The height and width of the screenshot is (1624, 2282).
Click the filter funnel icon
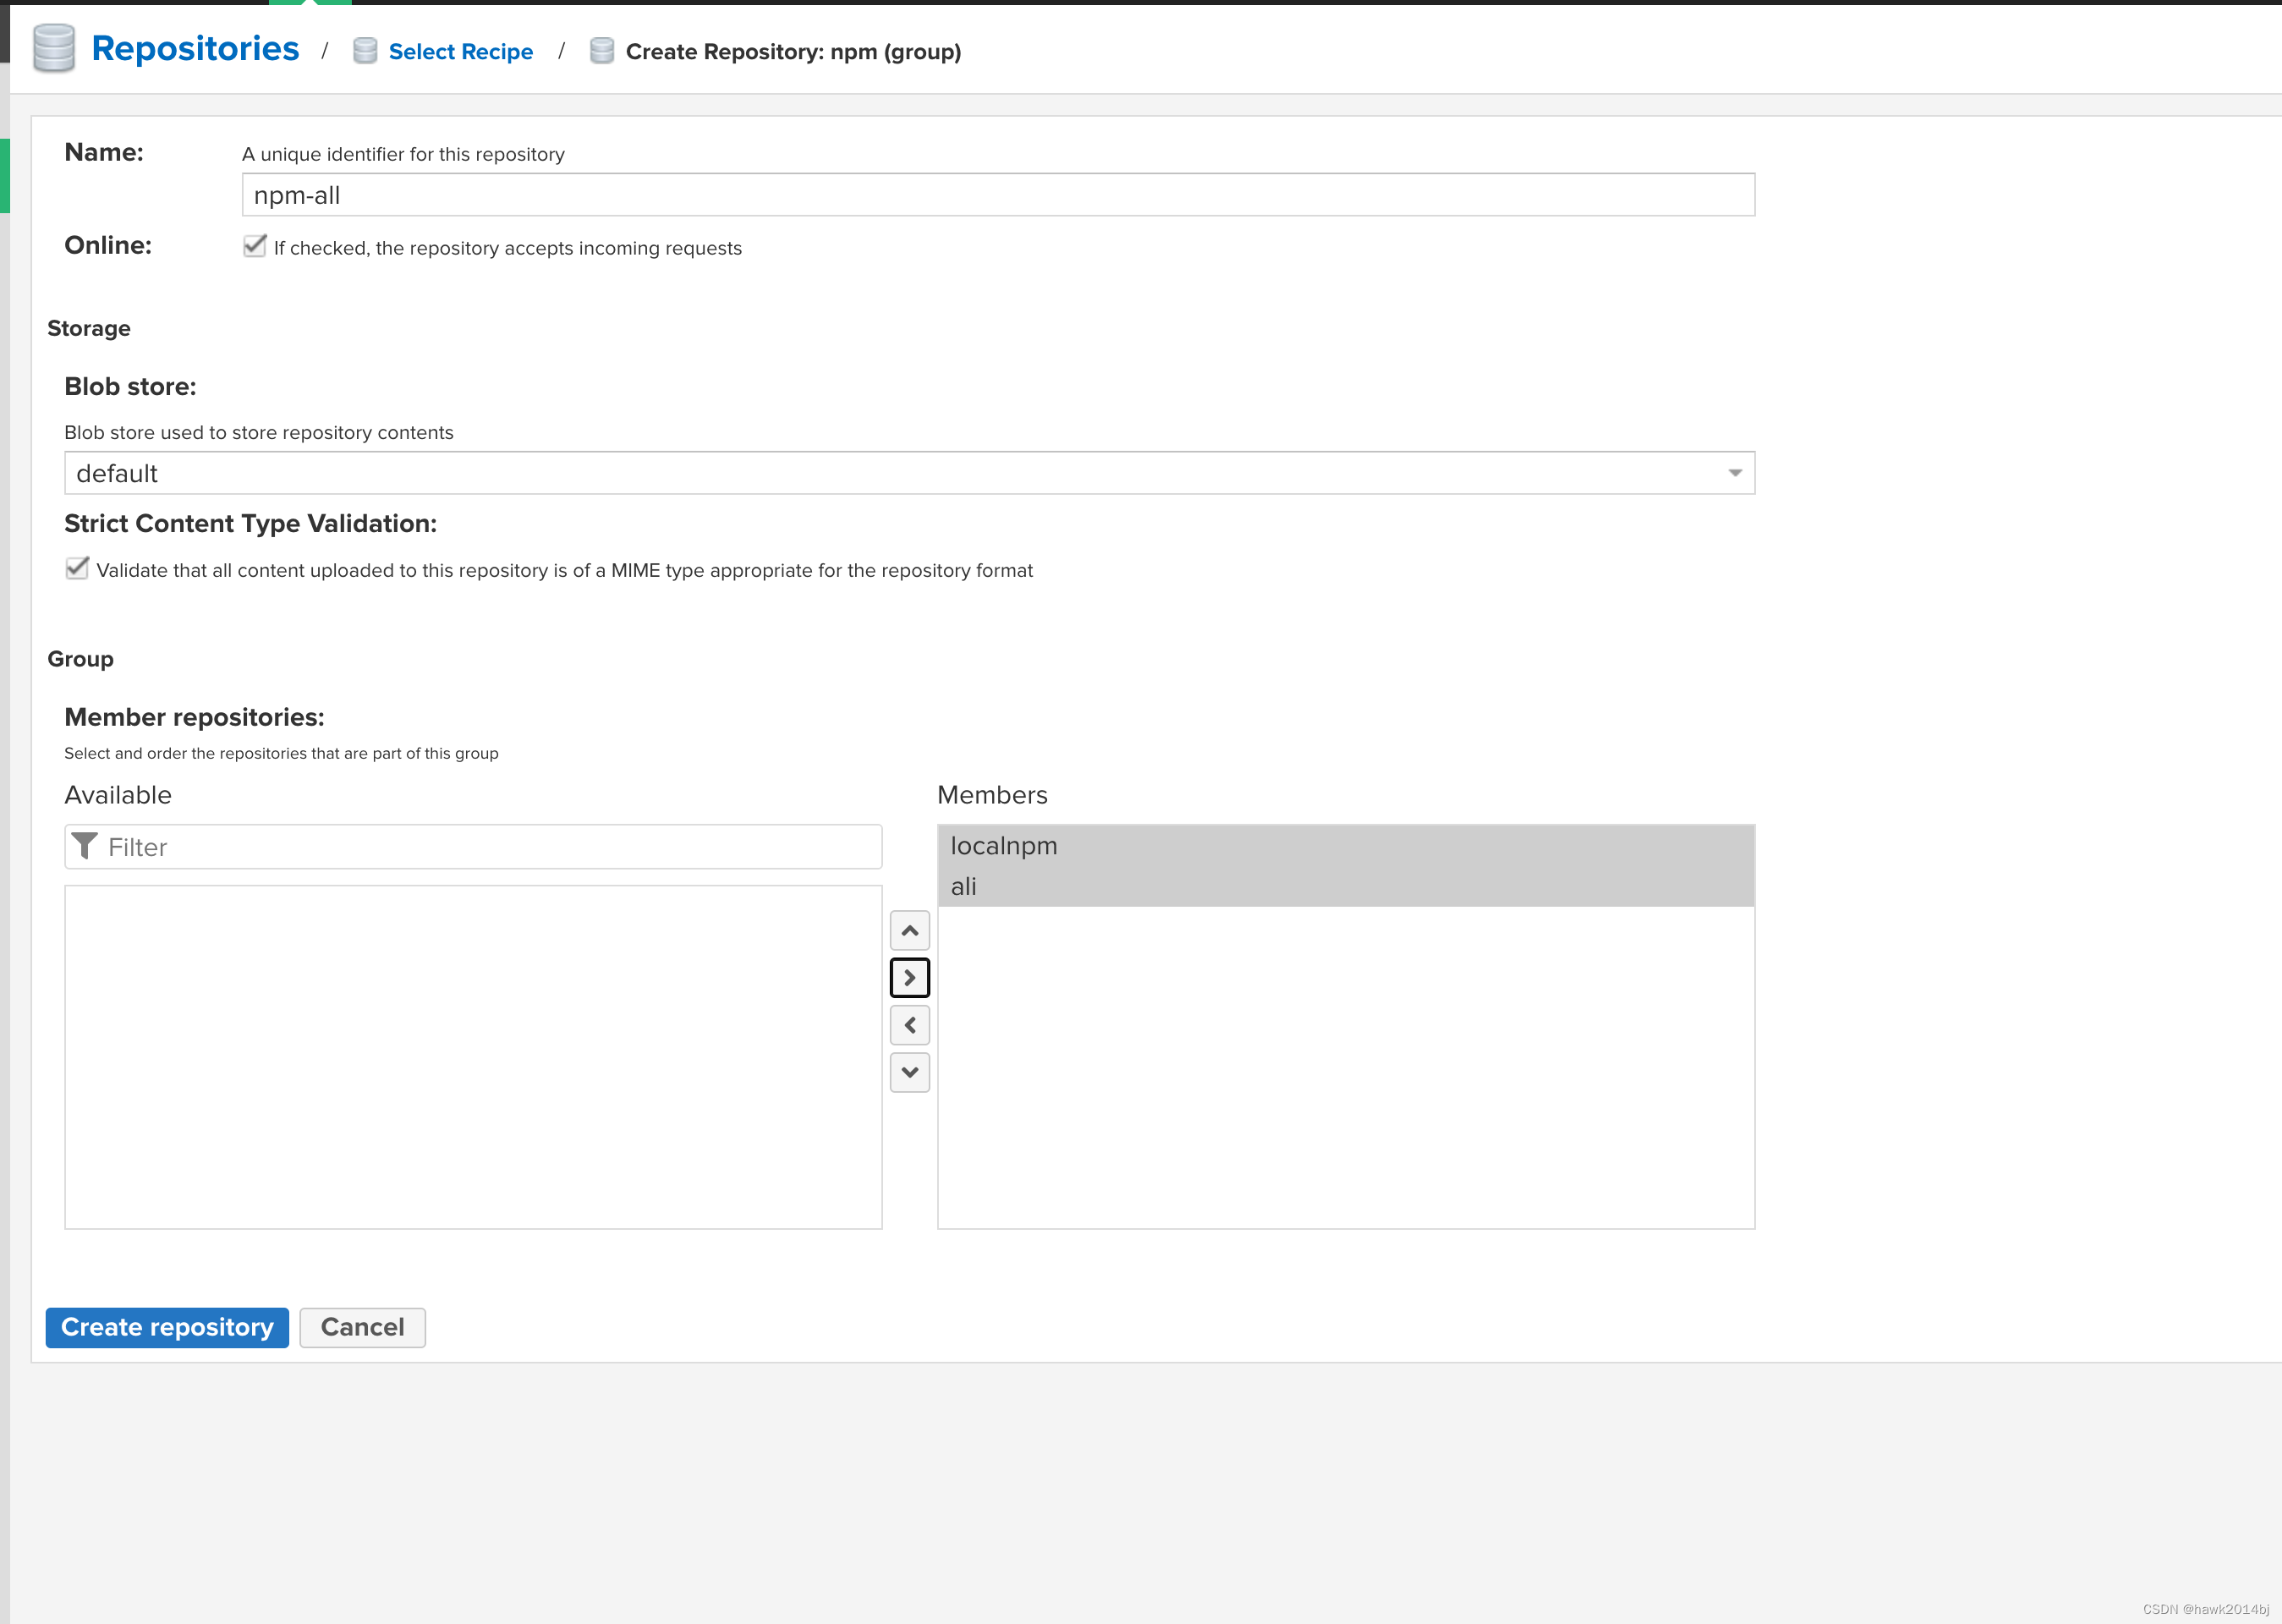click(x=85, y=846)
